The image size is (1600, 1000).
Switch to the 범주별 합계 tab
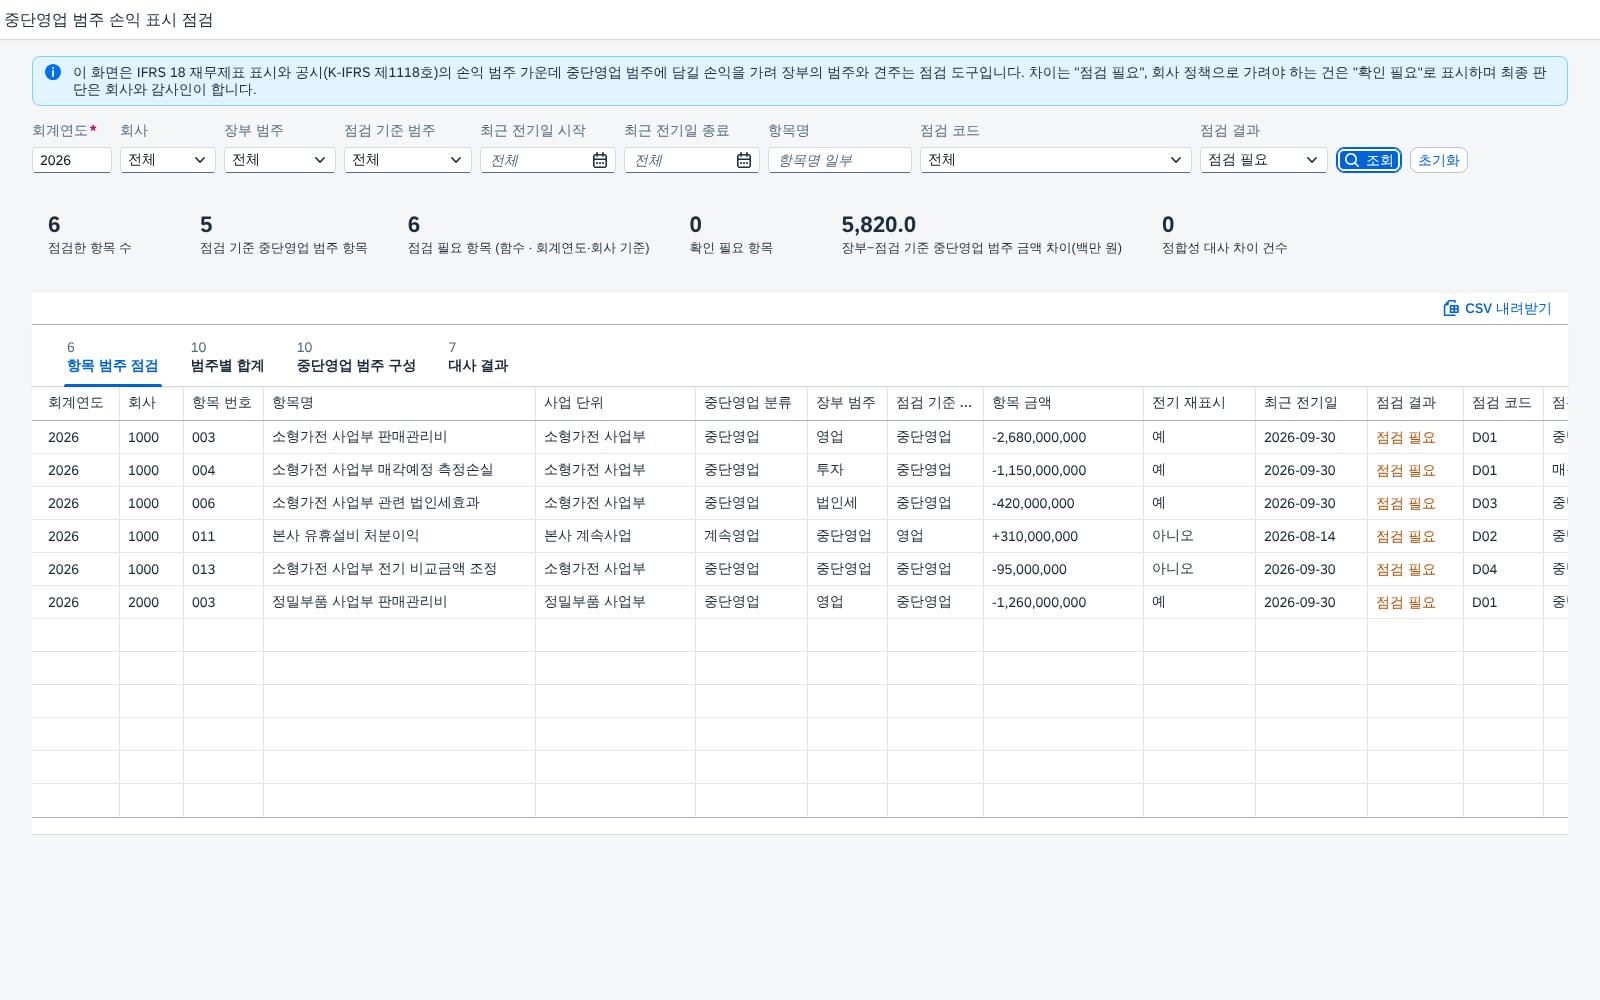pyautogui.click(x=227, y=358)
